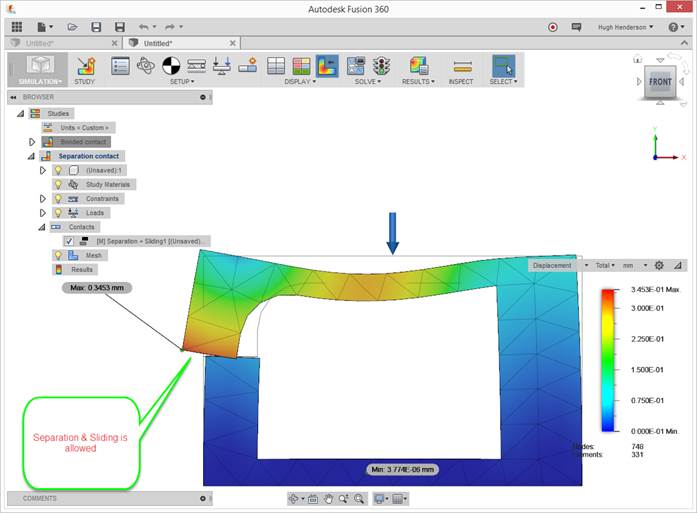Image resolution: width=697 pixels, height=513 pixels.
Task: Click the displacement color legend bar
Action: 608,361
